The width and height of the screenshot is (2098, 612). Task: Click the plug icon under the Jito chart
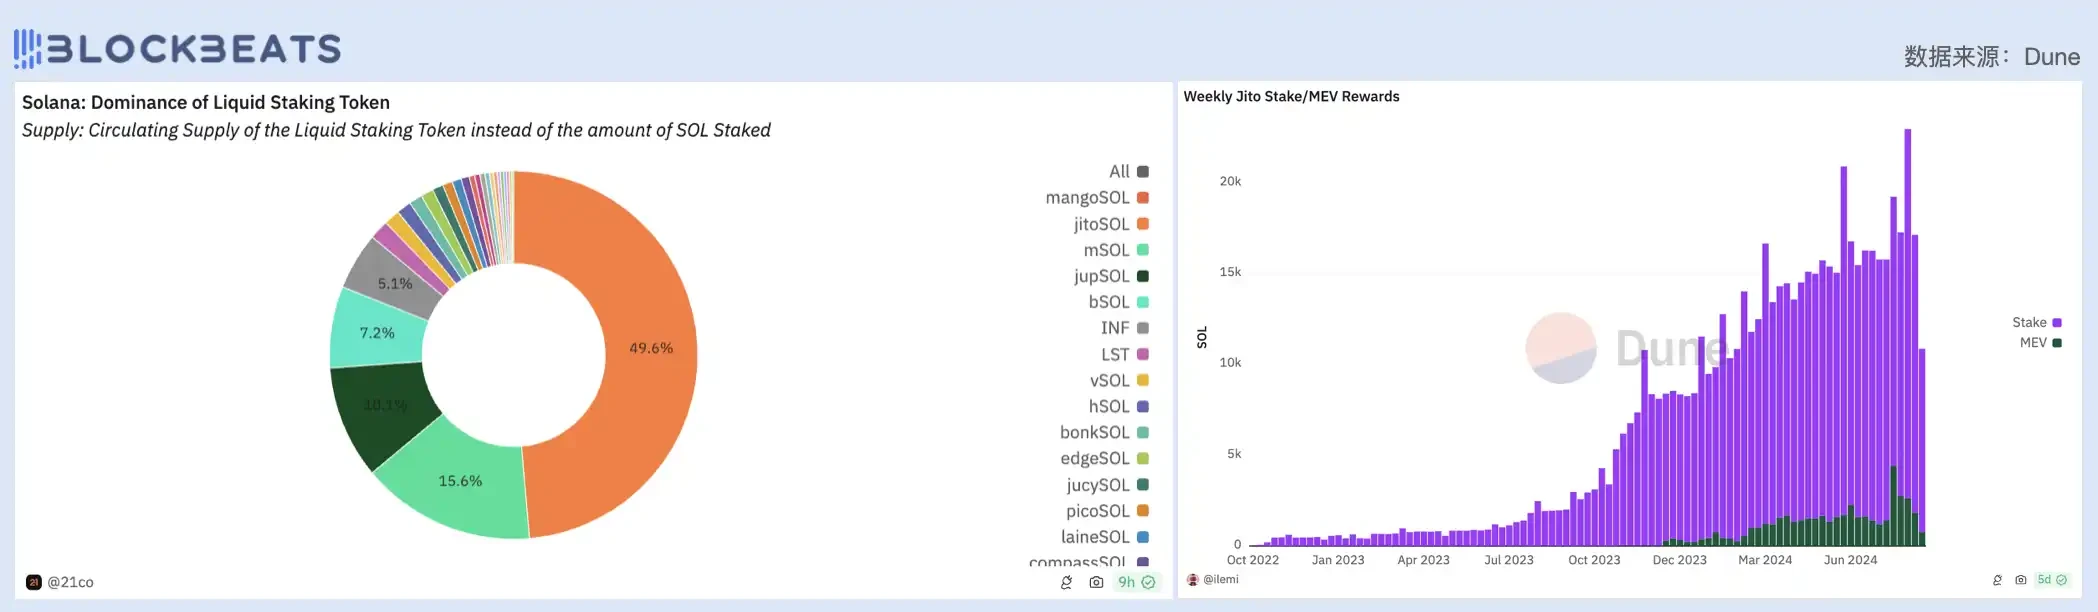(1997, 580)
